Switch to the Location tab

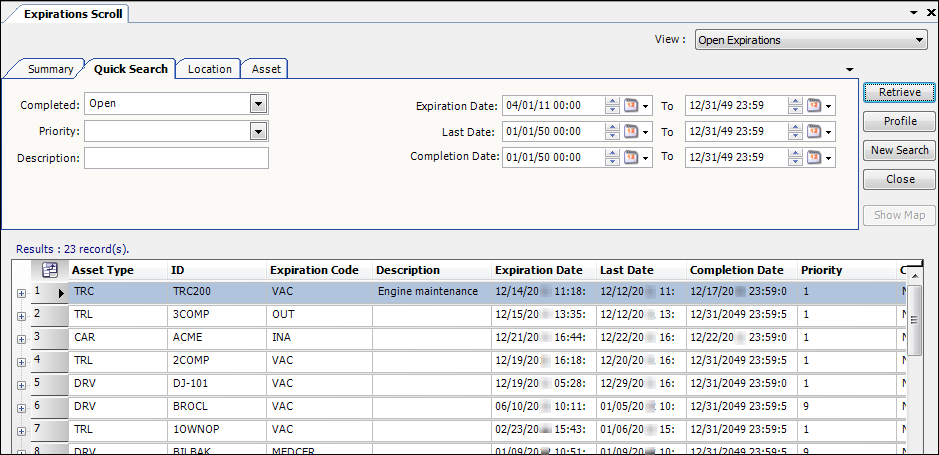click(x=210, y=69)
